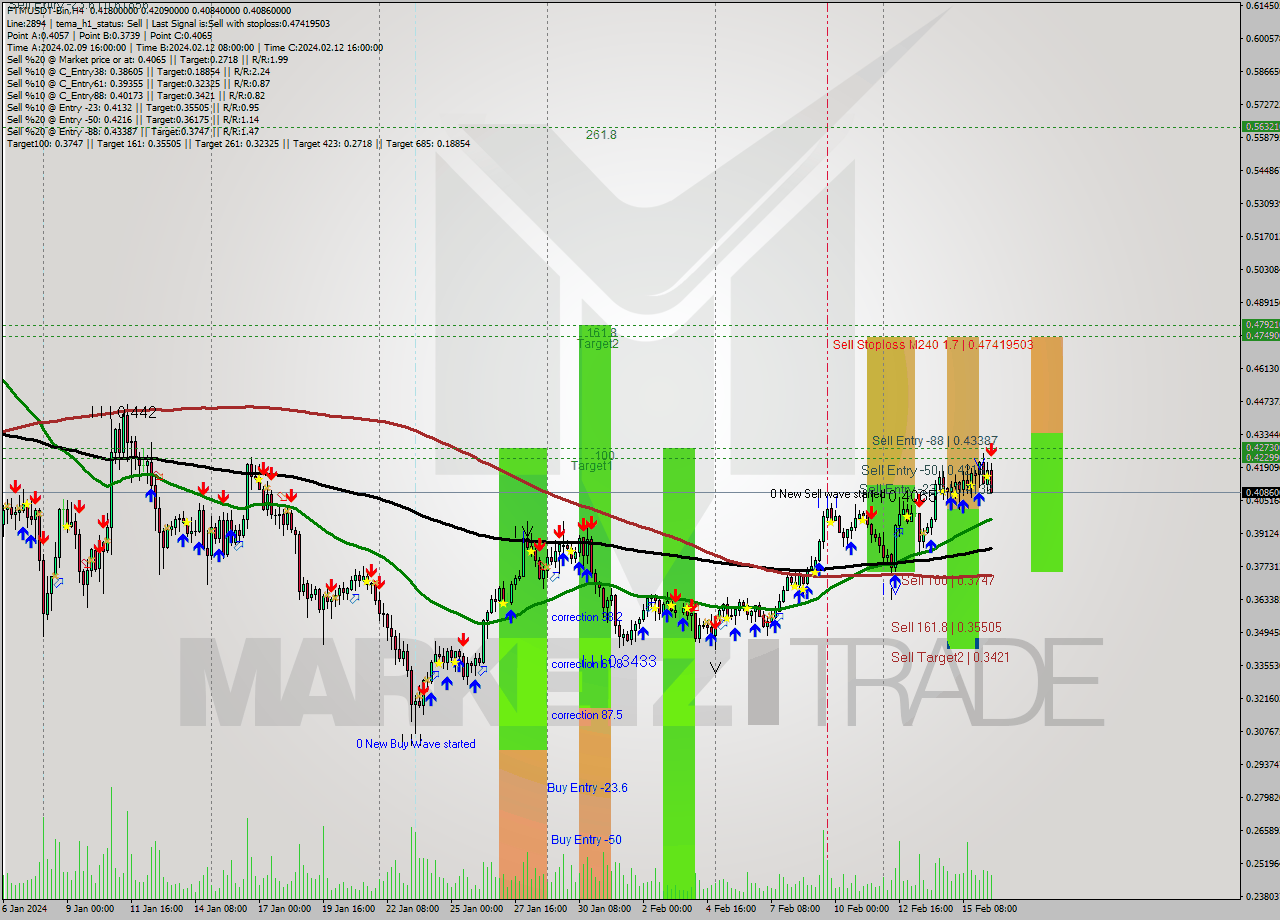Screen dimensions: 1280x920
Task: Click the '6 Jan 2024' date on the time axis
Action: 24,909
